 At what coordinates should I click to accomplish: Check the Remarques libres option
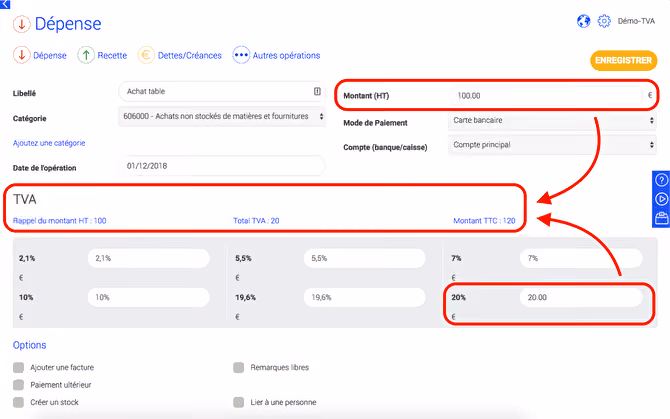238,367
